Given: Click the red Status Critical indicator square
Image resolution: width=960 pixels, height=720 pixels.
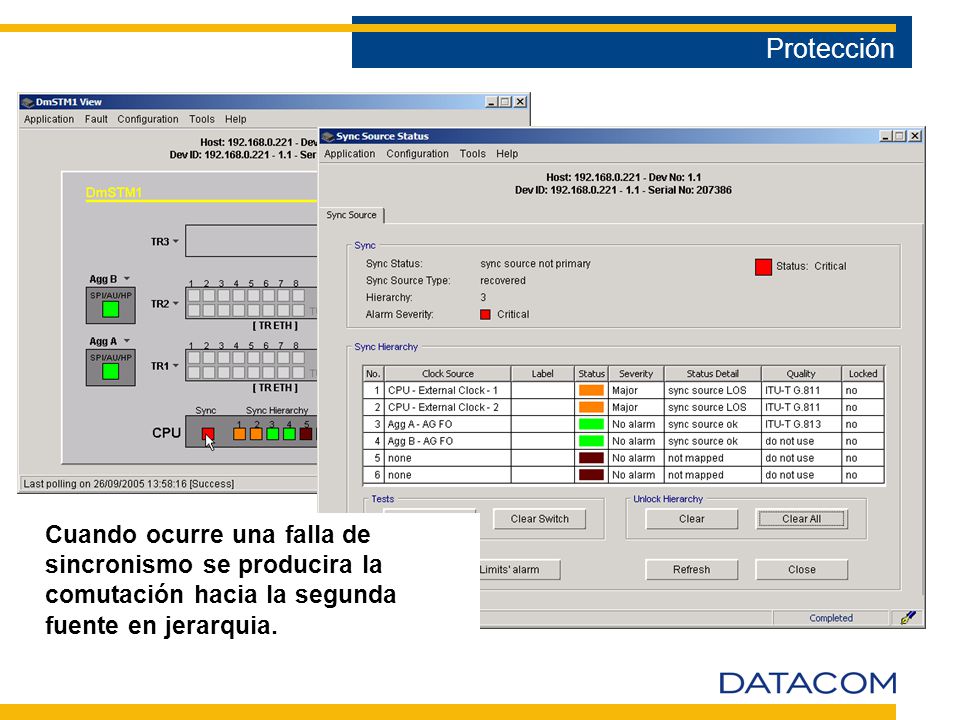Looking at the screenshot, I should pyautogui.click(x=763, y=267).
